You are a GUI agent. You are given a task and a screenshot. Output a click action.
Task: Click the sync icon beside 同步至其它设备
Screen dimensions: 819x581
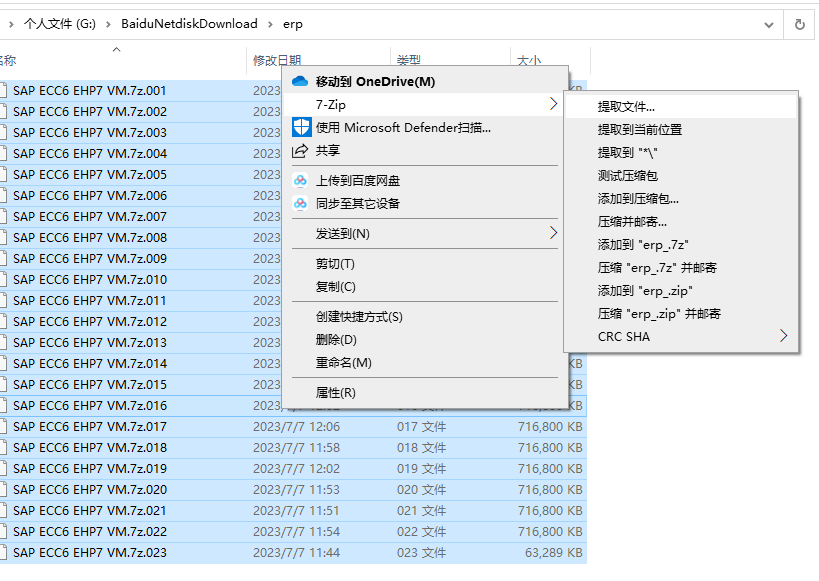[x=300, y=203]
